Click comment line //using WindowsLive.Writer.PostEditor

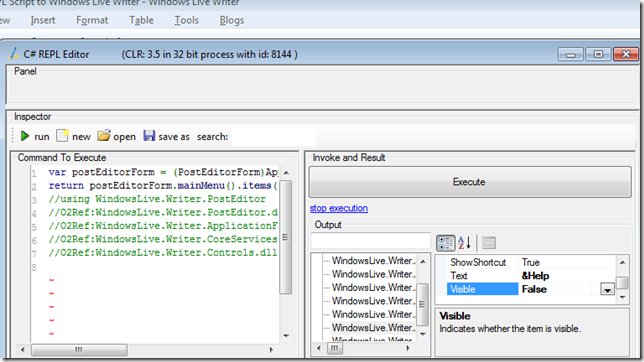pyautogui.click(x=157, y=199)
